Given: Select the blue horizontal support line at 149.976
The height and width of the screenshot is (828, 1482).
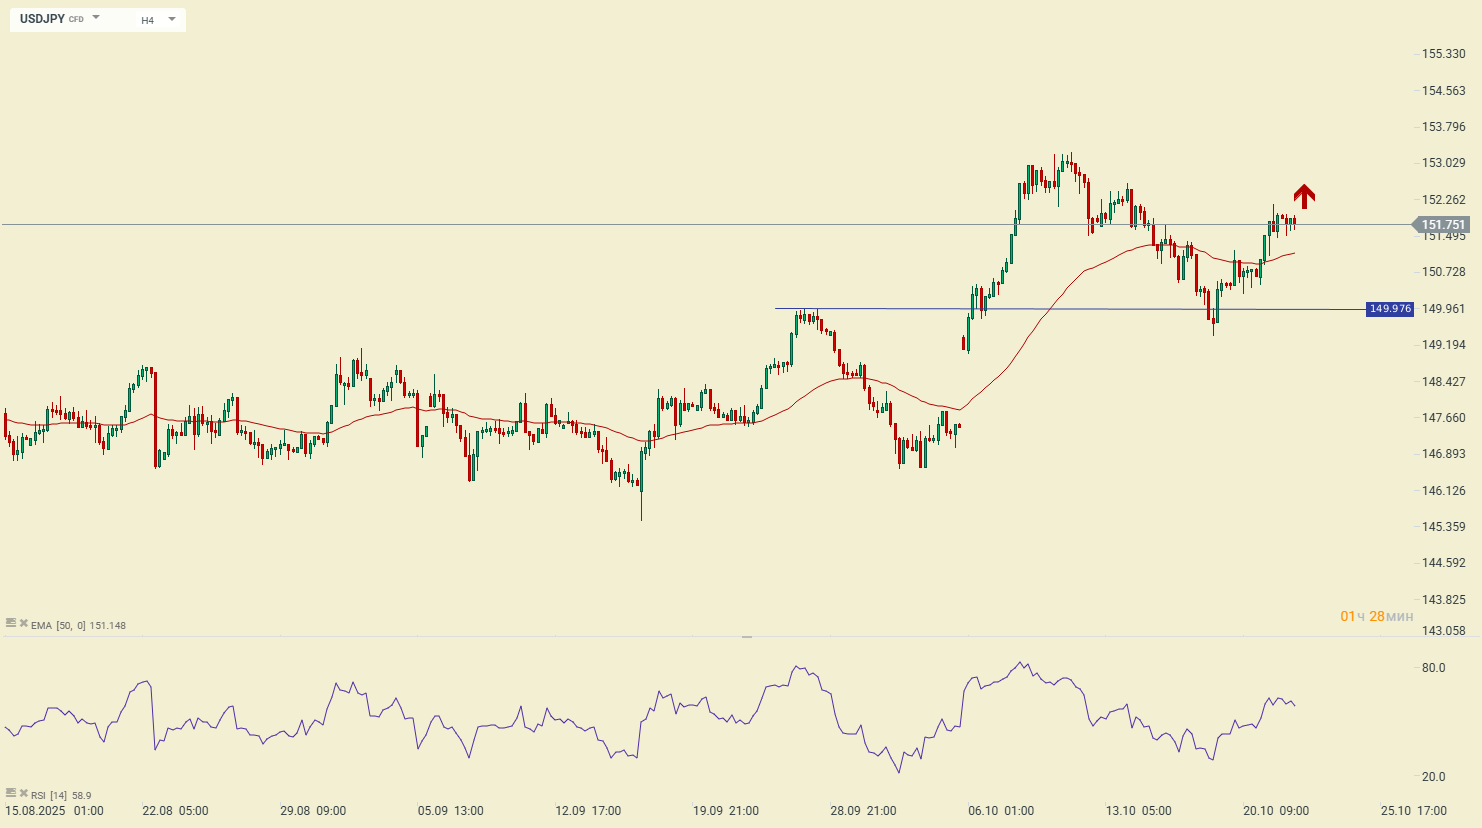Looking at the screenshot, I should [1100, 309].
